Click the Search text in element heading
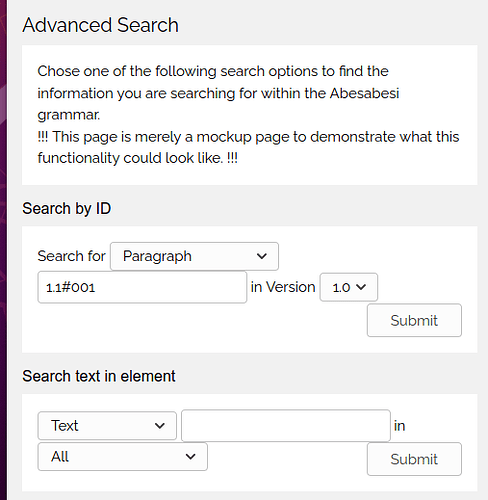This screenshot has width=488, height=500. pyautogui.click(x=99, y=376)
